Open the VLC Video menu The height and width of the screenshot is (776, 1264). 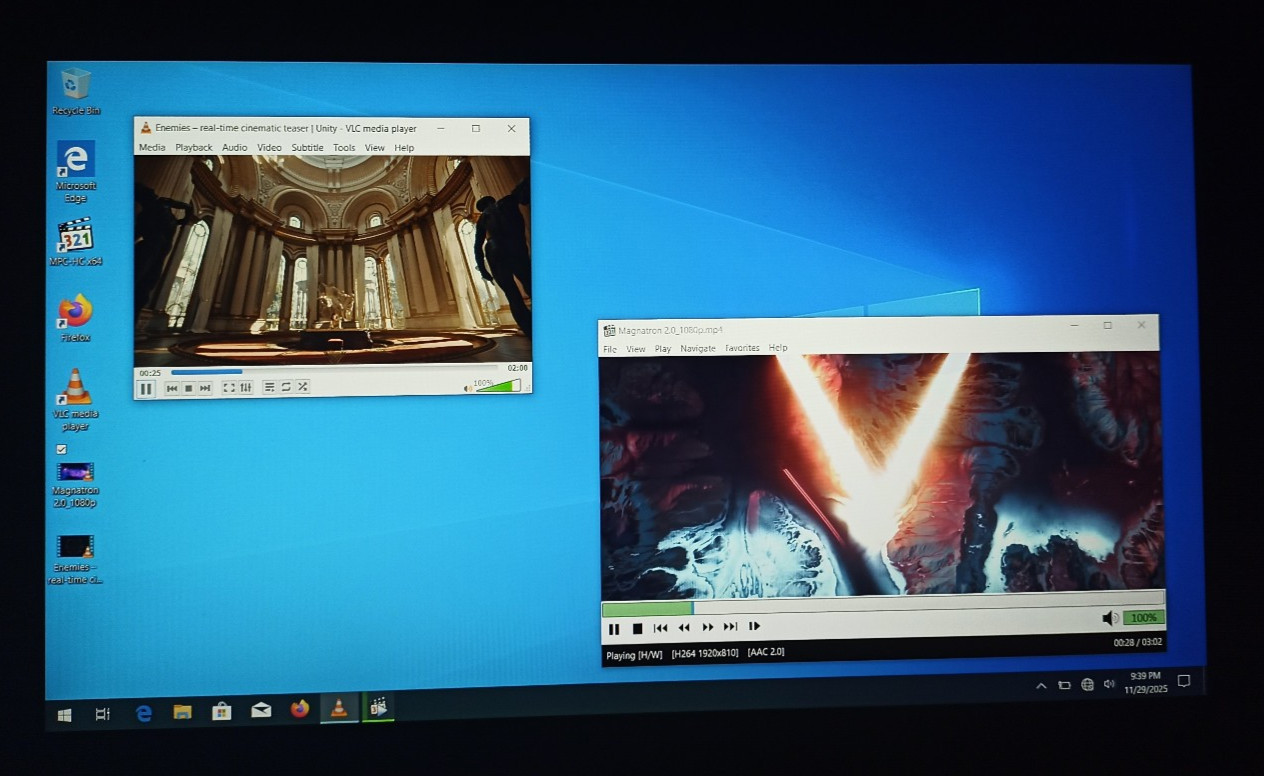click(269, 148)
